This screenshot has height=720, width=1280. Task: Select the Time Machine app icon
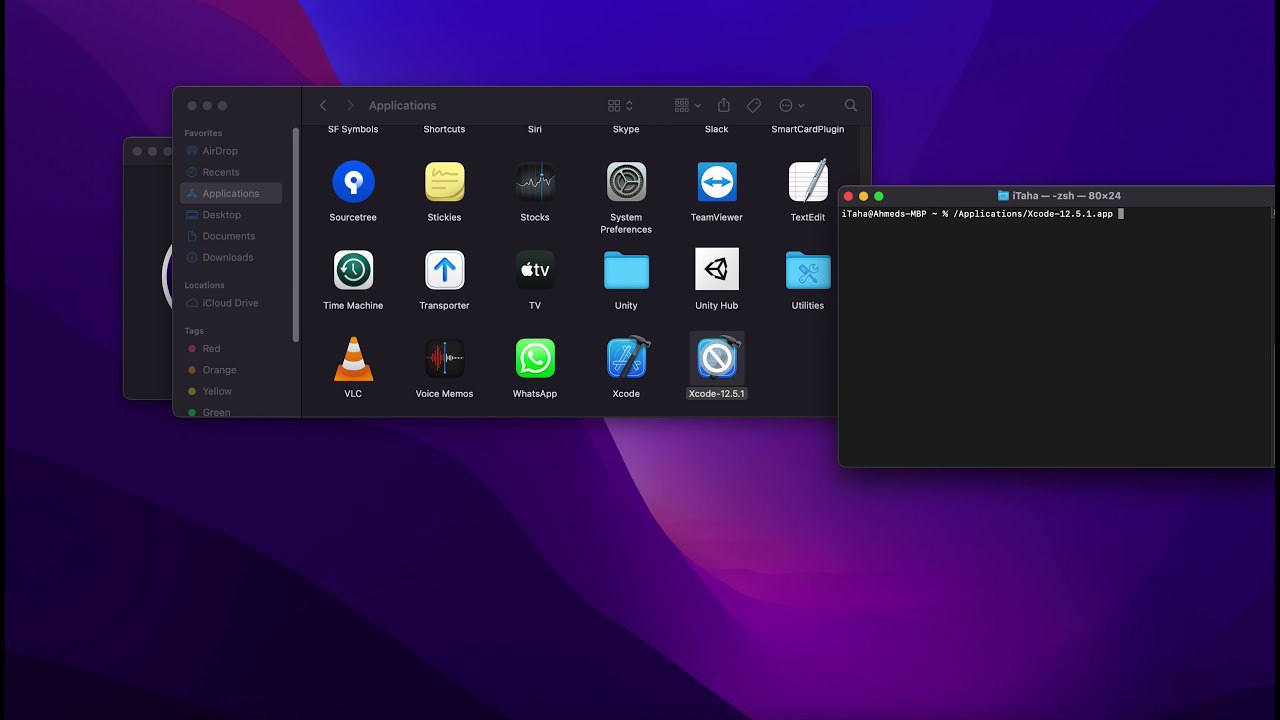coord(353,270)
